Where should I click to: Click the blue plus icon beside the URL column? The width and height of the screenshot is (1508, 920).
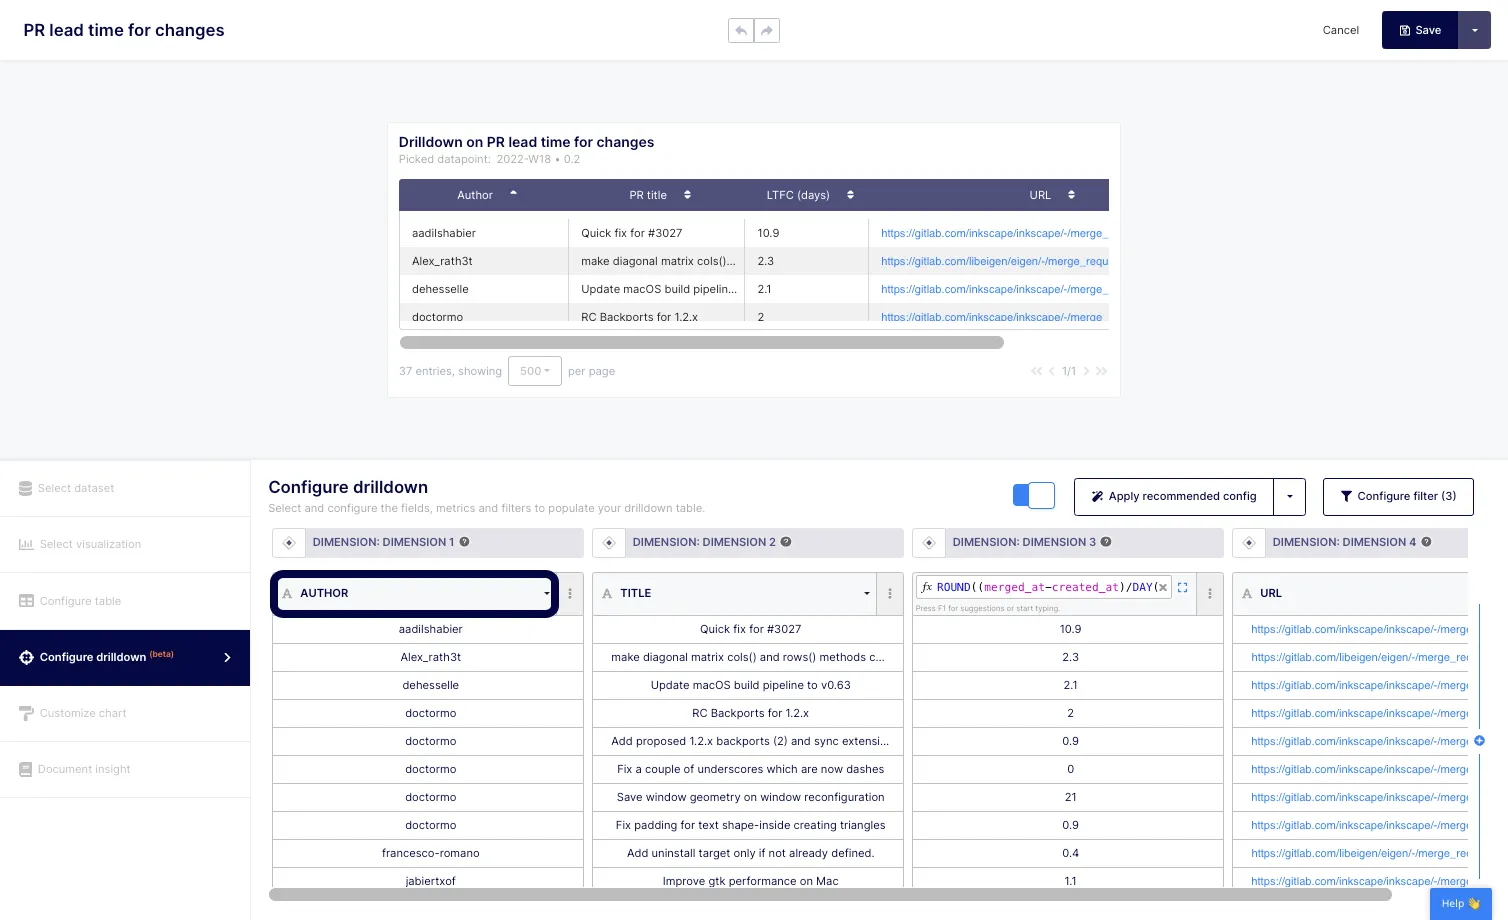pyautogui.click(x=1479, y=741)
